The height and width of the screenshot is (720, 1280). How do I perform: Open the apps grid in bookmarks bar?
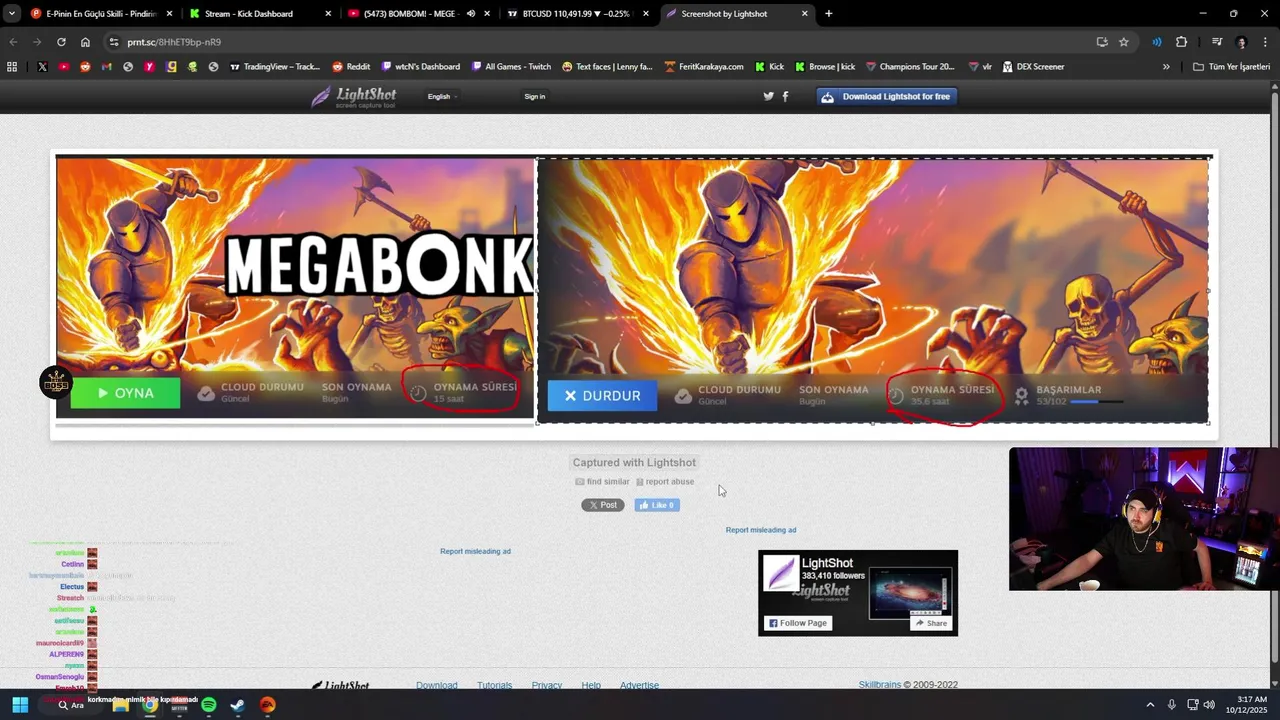(x=12, y=67)
